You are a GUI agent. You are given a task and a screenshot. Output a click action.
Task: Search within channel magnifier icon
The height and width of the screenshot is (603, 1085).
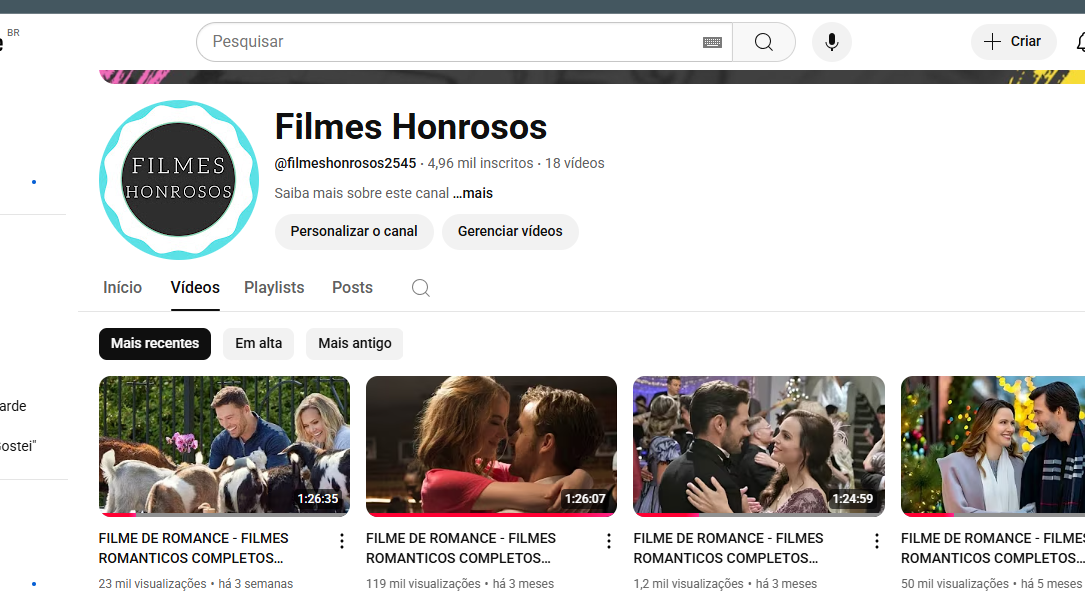421,287
